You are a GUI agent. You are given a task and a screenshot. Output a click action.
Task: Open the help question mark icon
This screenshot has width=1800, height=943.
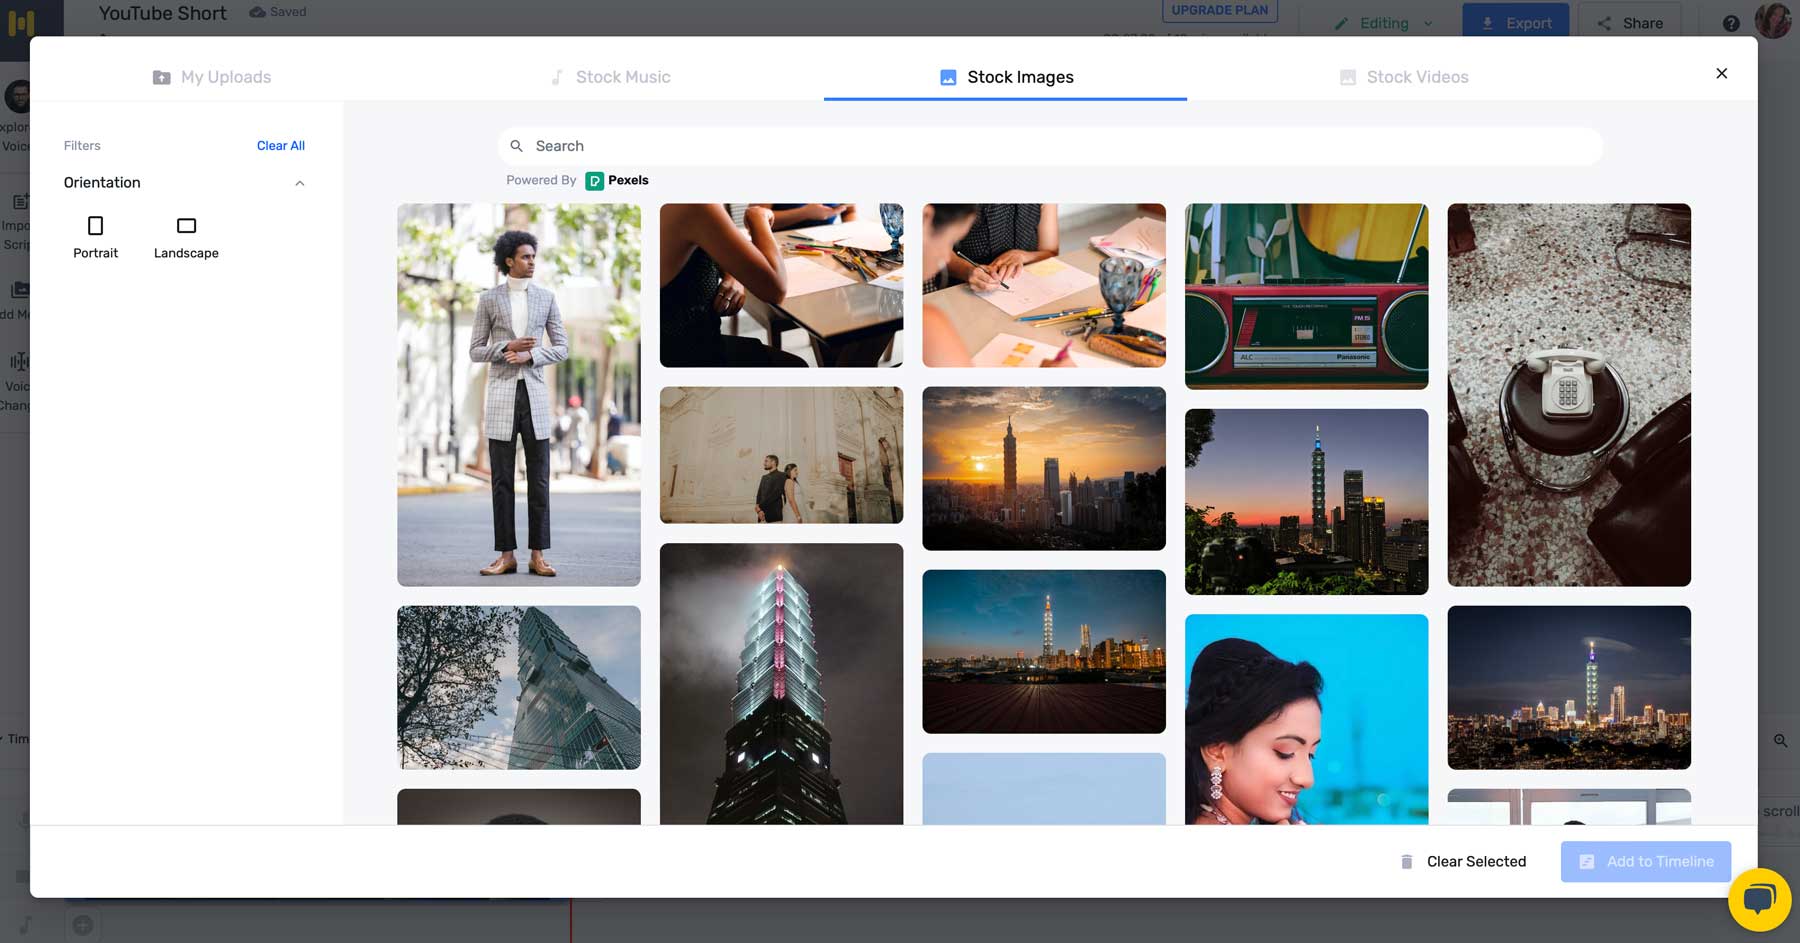[1731, 23]
